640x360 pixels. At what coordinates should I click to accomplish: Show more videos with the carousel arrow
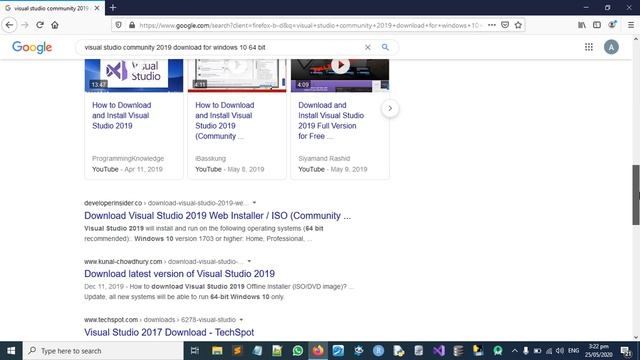tap(390, 109)
